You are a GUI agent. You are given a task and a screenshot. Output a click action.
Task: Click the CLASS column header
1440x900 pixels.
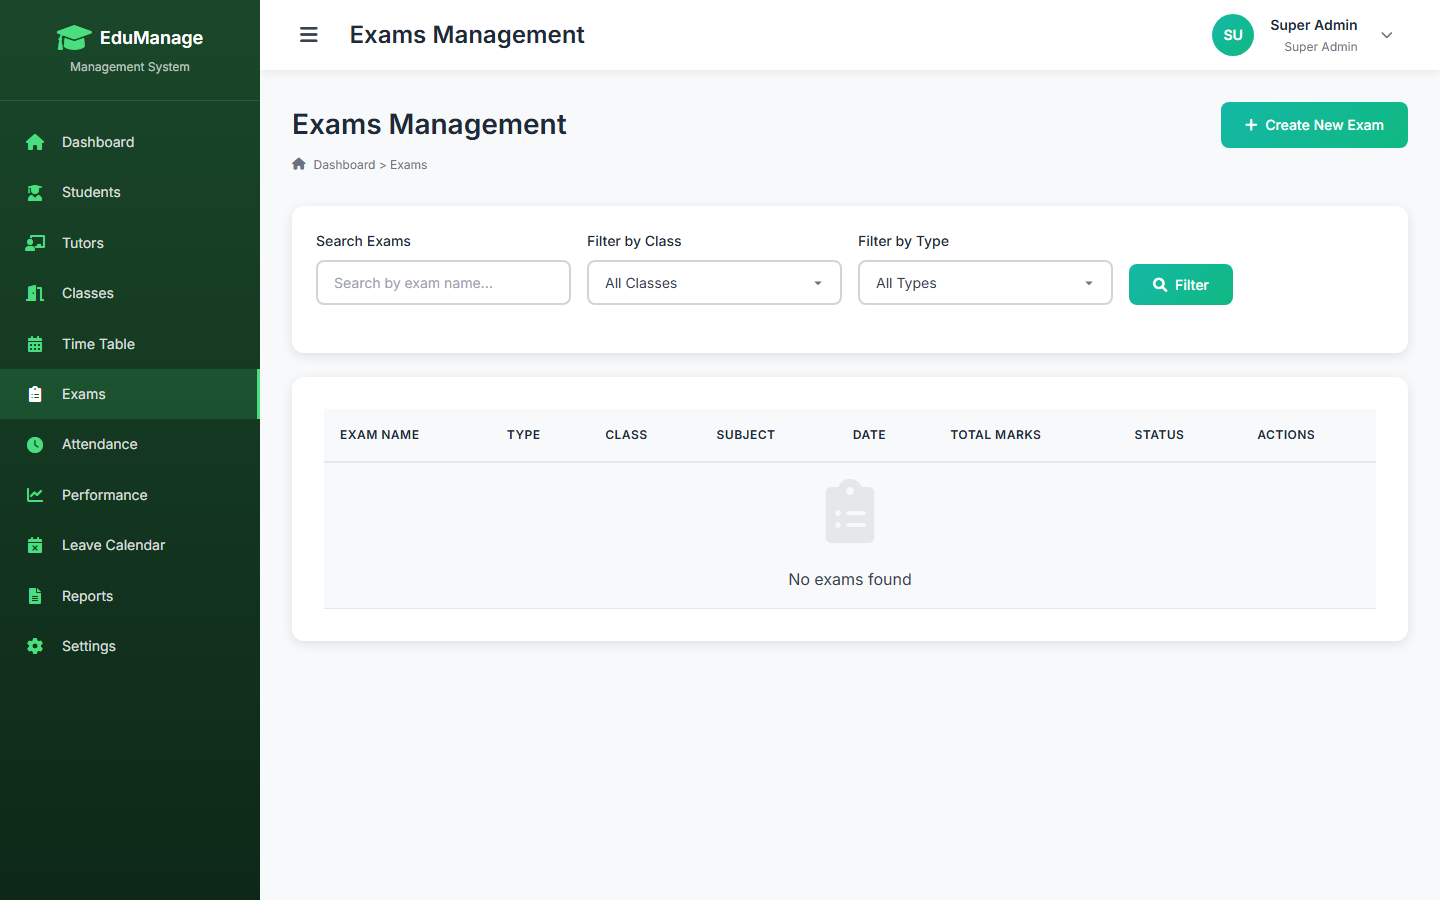click(626, 435)
